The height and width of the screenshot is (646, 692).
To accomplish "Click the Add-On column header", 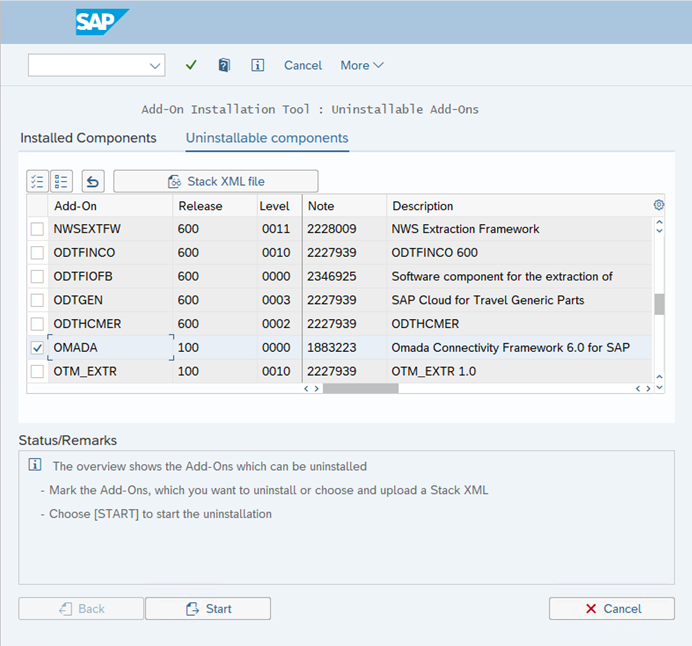I will tap(110, 206).
